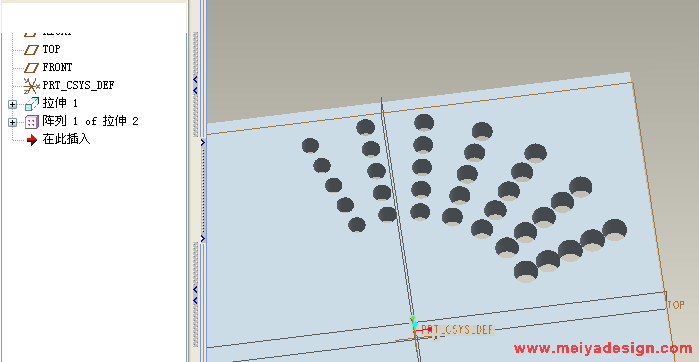Select the TOP tree item label
The height and width of the screenshot is (362, 699).
pos(51,49)
